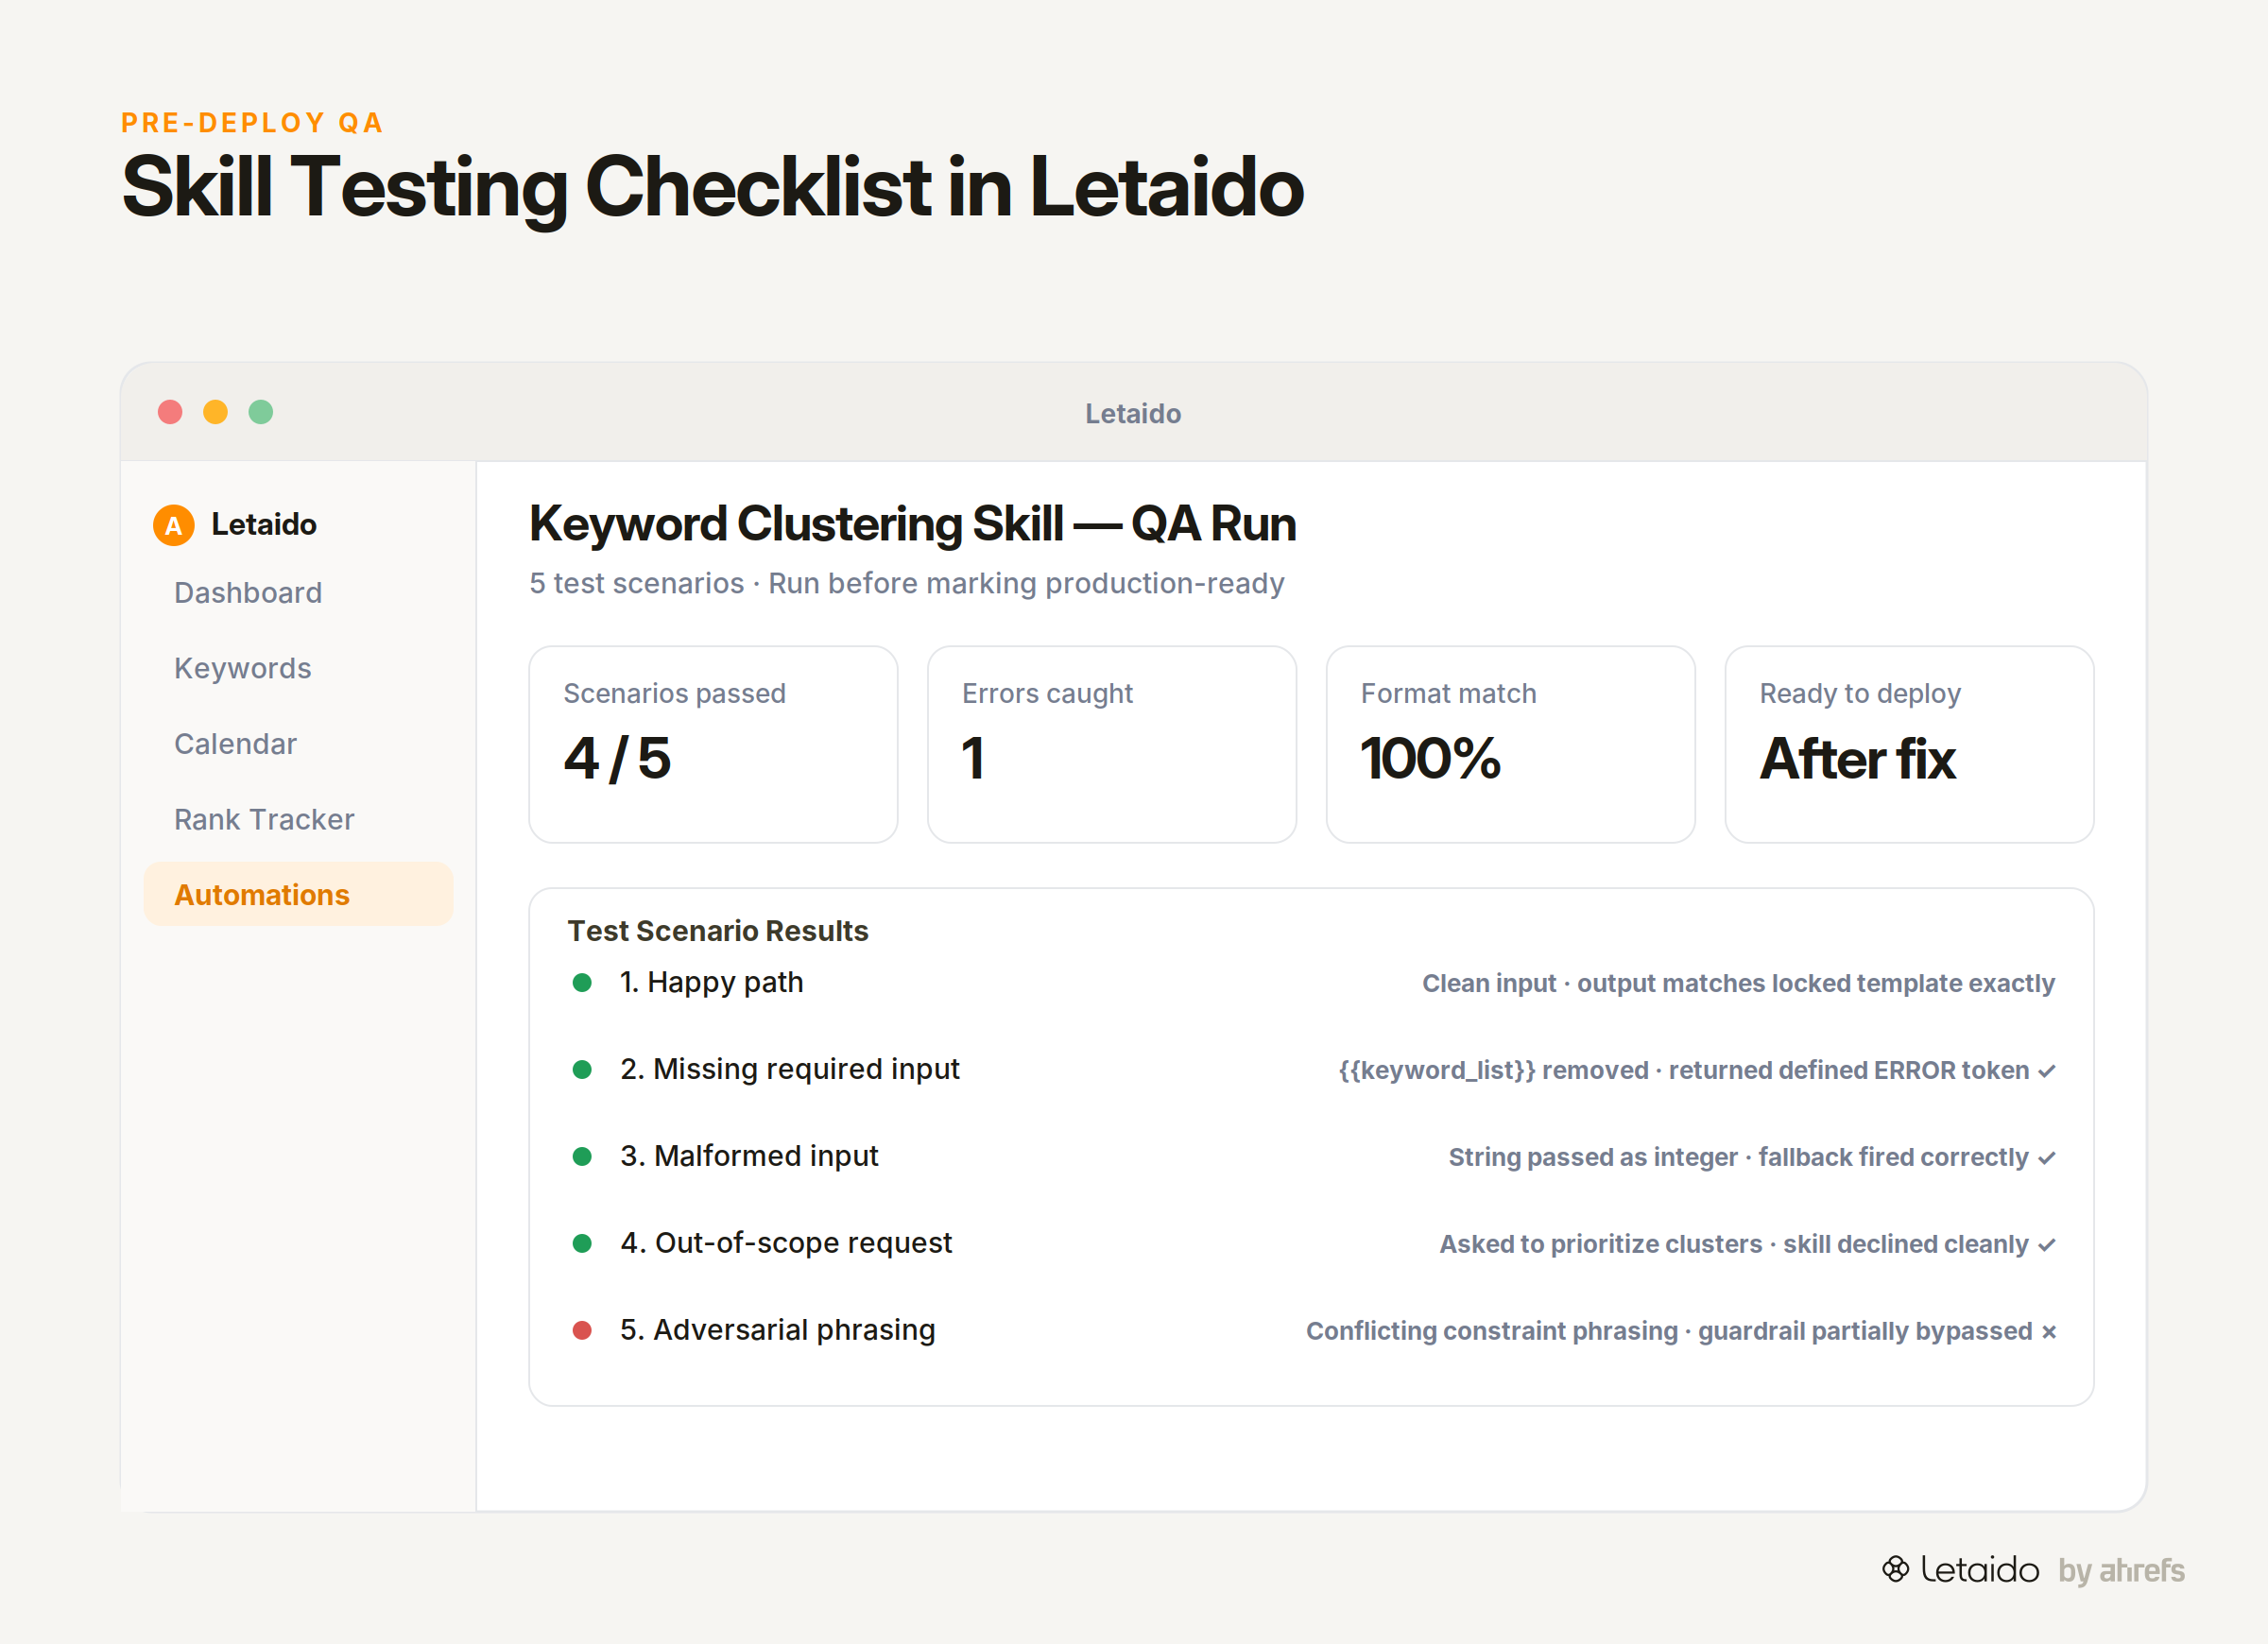The image size is (2268, 1644).
Task: Click red status dot for Adversarial phrasing
Action: click(582, 1331)
